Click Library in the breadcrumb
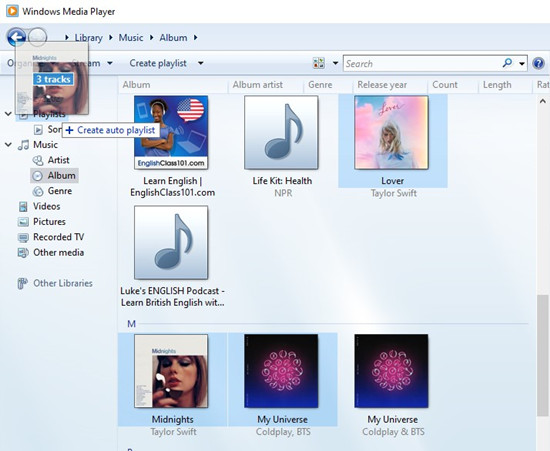The height and width of the screenshot is (451, 550). point(88,38)
